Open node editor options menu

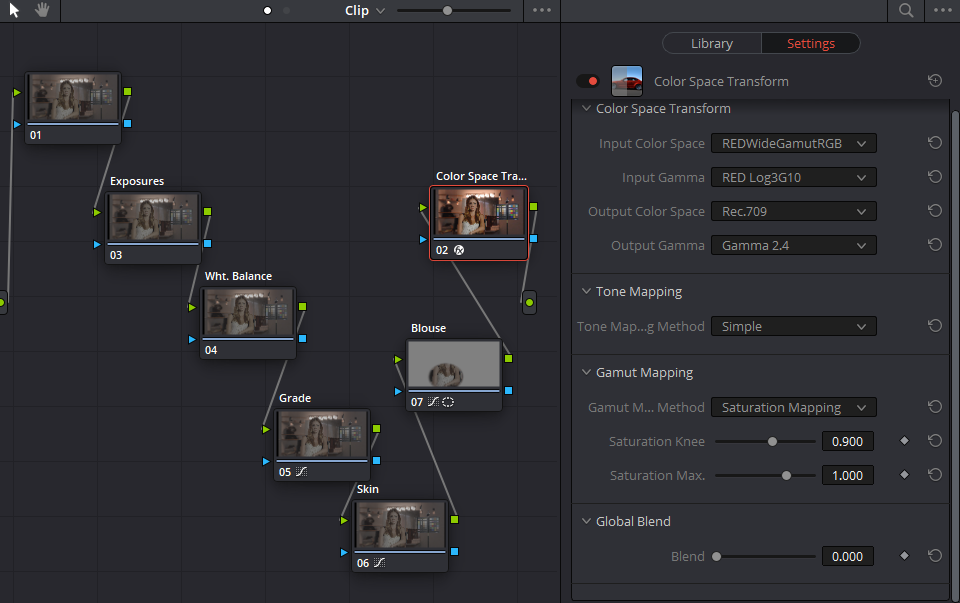[x=542, y=10]
